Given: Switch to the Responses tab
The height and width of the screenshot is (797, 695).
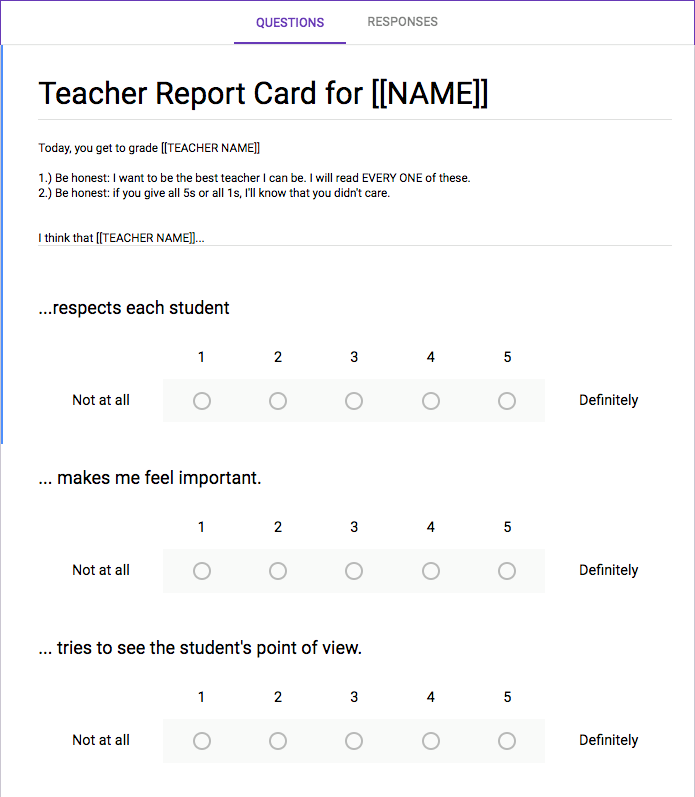Looking at the screenshot, I should [402, 22].
